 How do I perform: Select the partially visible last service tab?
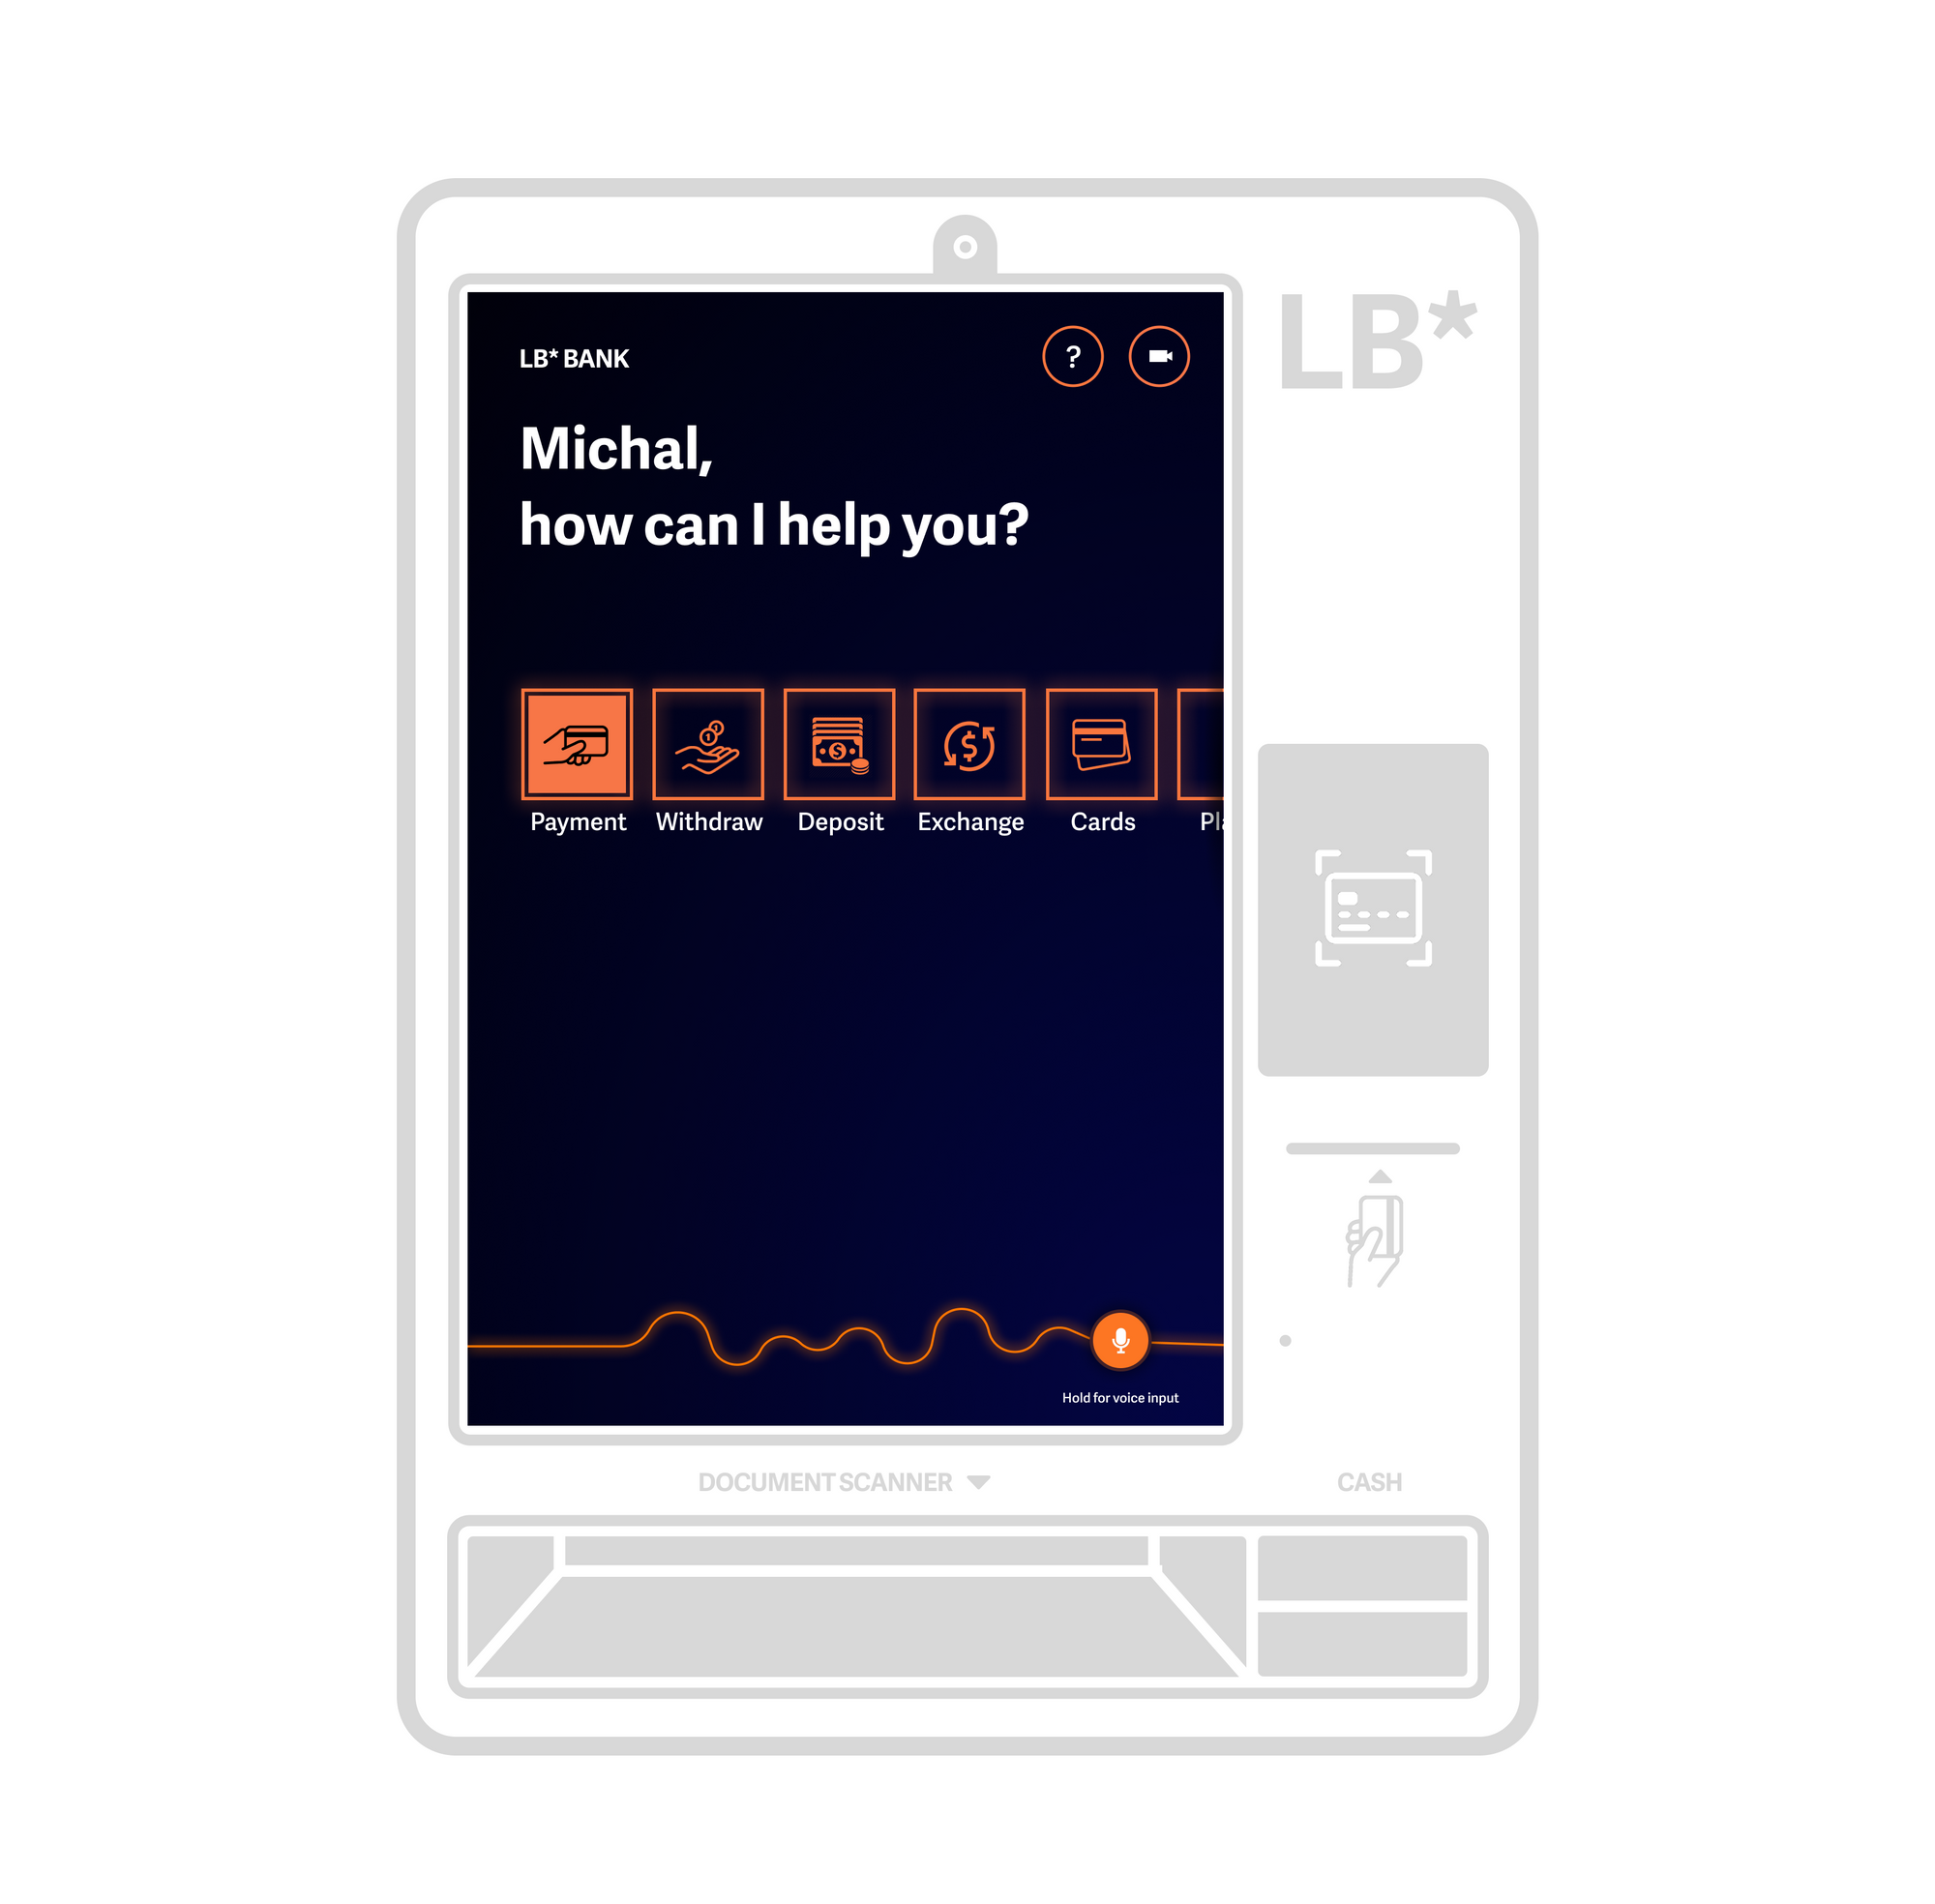(x=1209, y=760)
